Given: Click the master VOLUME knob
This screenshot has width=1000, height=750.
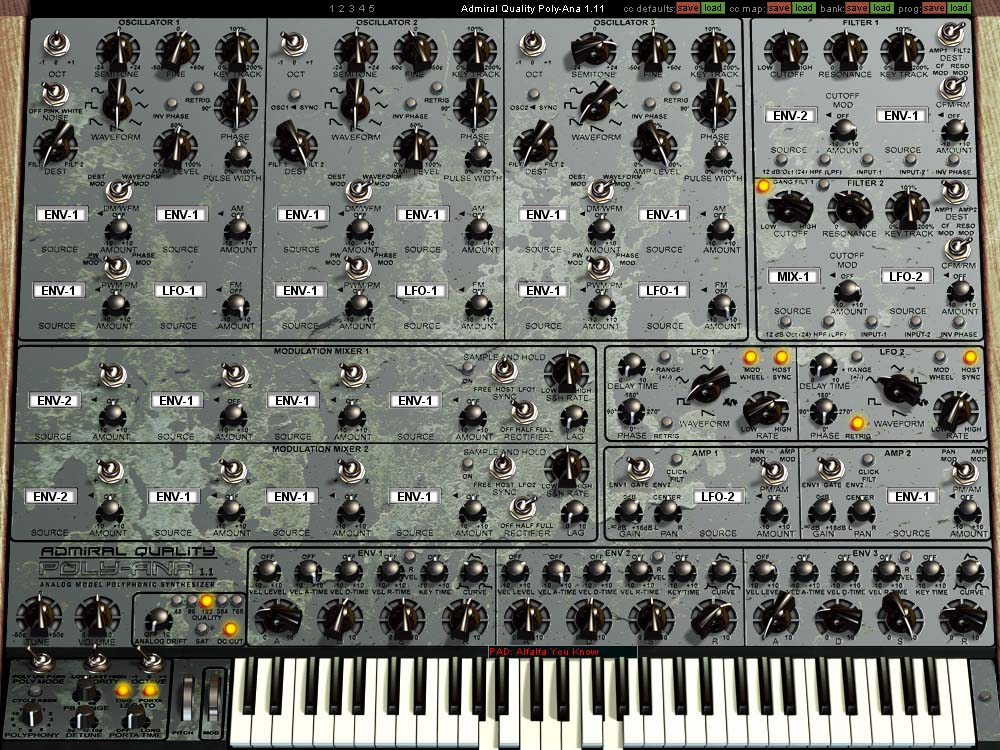Looking at the screenshot, I should (x=96, y=615).
